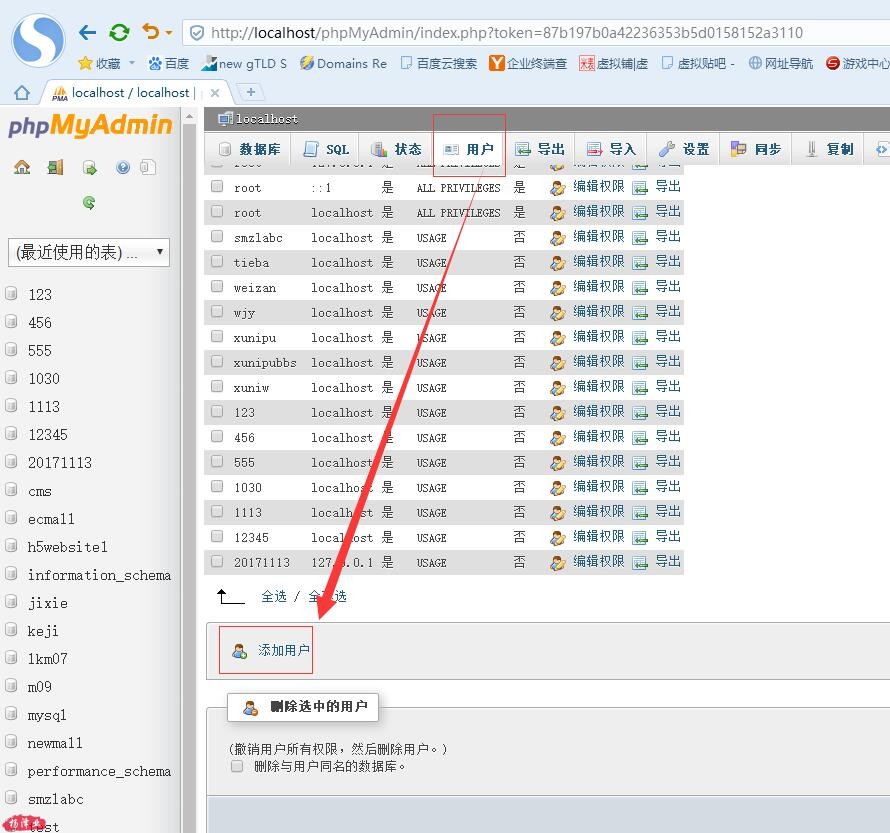Open the query window icon in sidebar
Image resolution: width=890 pixels, height=833 pixels.
coord(90,167)
